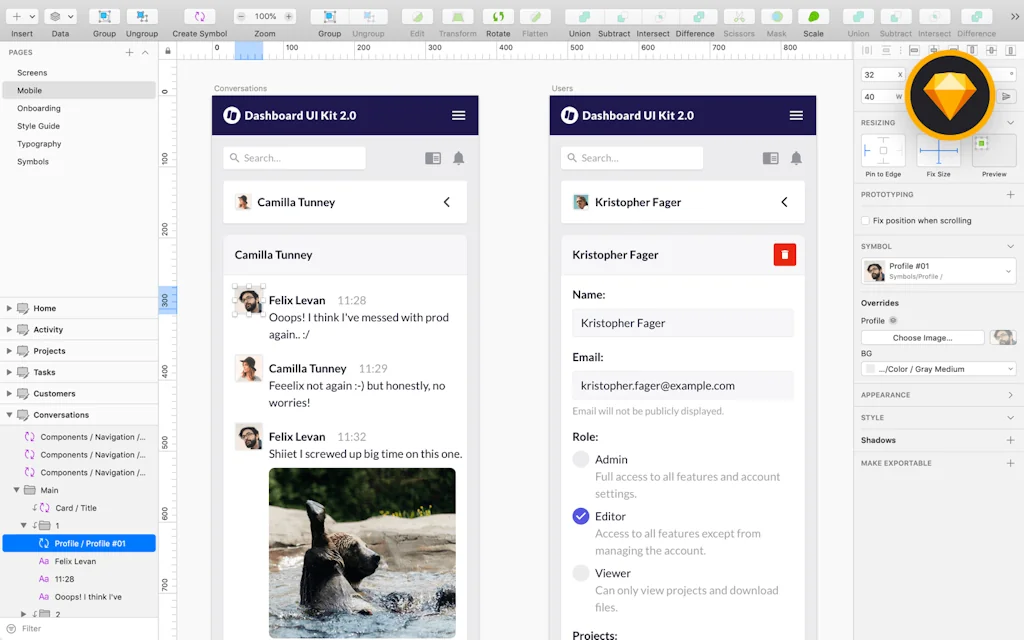This screenshot has width=1024, height=640.
Task: Click the Scale toolbar icon
Action: tap(814, 16)
